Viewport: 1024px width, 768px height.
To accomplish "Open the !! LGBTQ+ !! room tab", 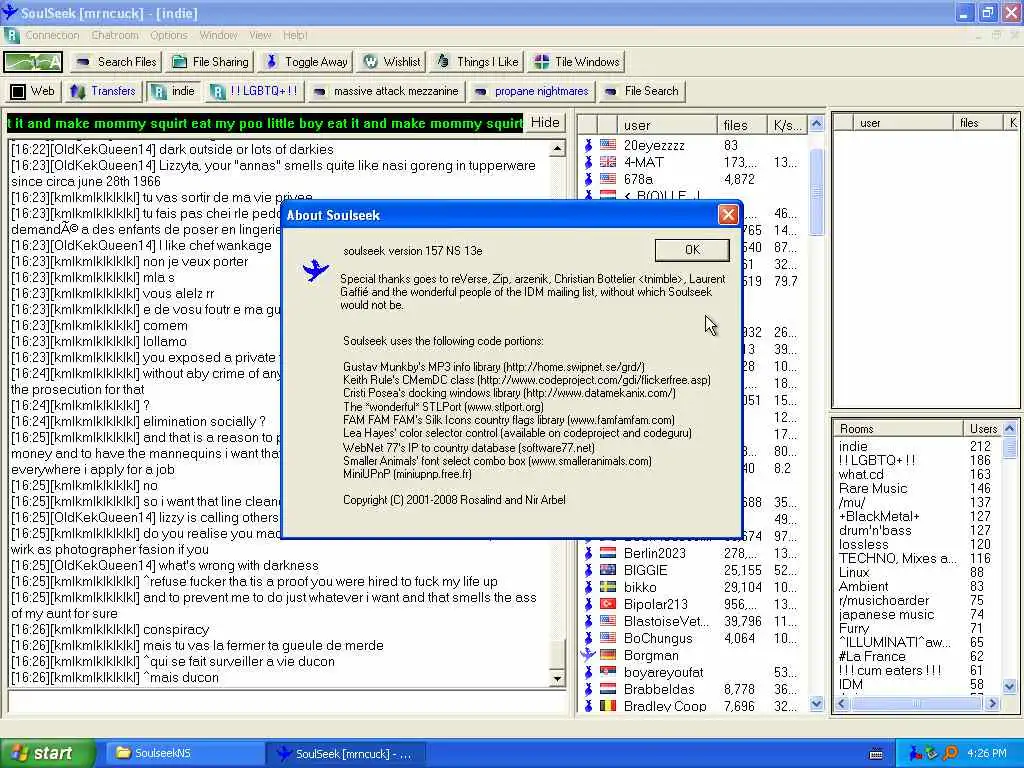I will click(255, 91).
